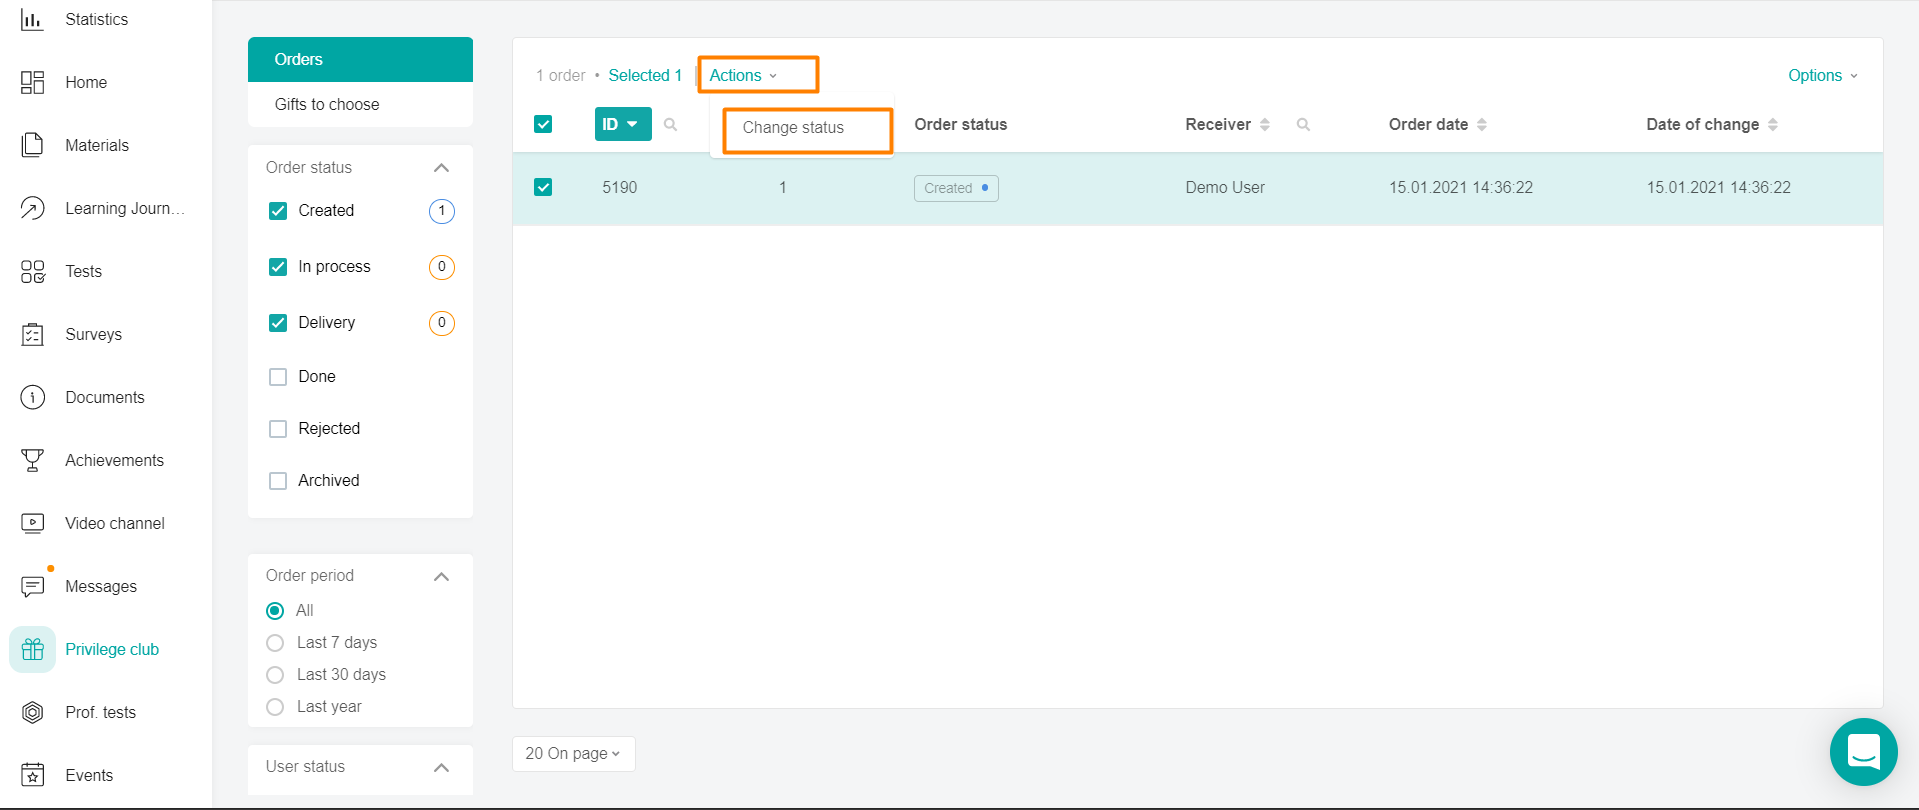Open the Created status dropdown for order 5190
The image size is (1919, 810).
956,188
